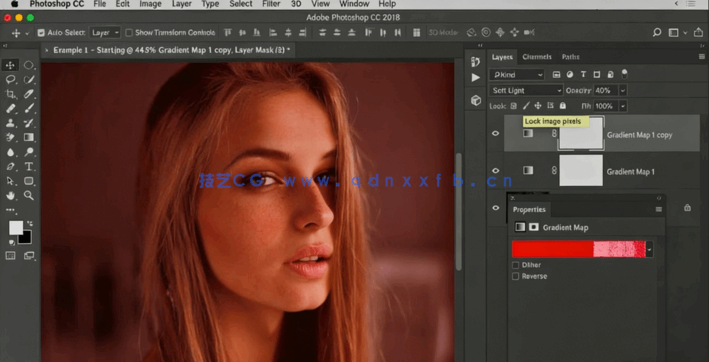Click the lock all padlock icon

coord(562,106)
